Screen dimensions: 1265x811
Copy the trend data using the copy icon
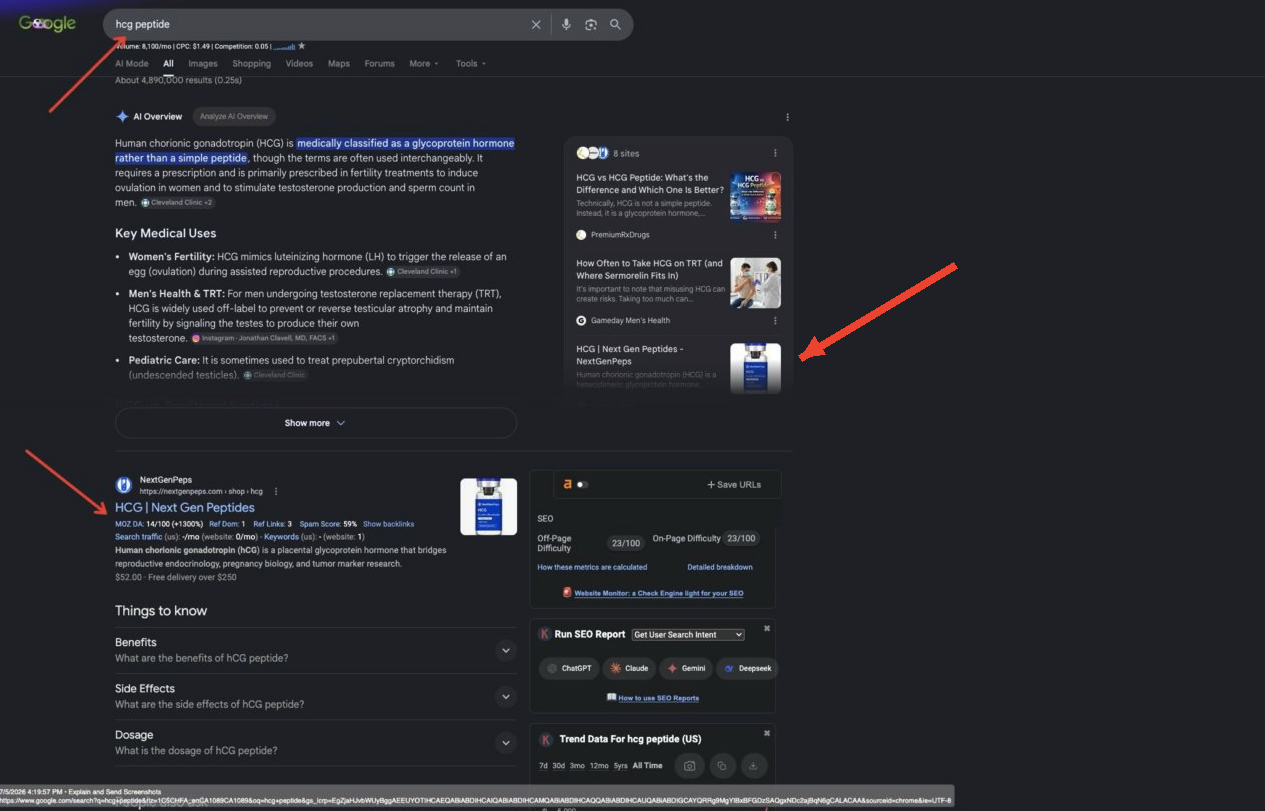click(722, 766)
